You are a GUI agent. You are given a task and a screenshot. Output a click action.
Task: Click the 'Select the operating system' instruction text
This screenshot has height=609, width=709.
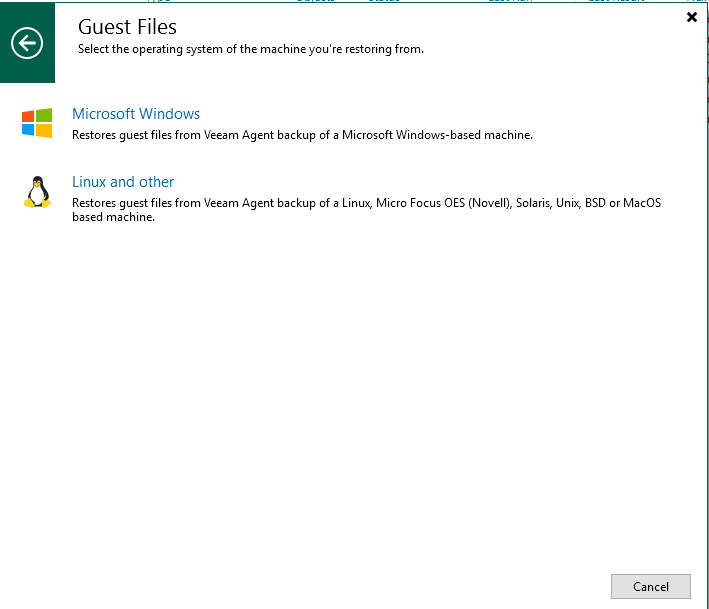[x=250, y=49]
